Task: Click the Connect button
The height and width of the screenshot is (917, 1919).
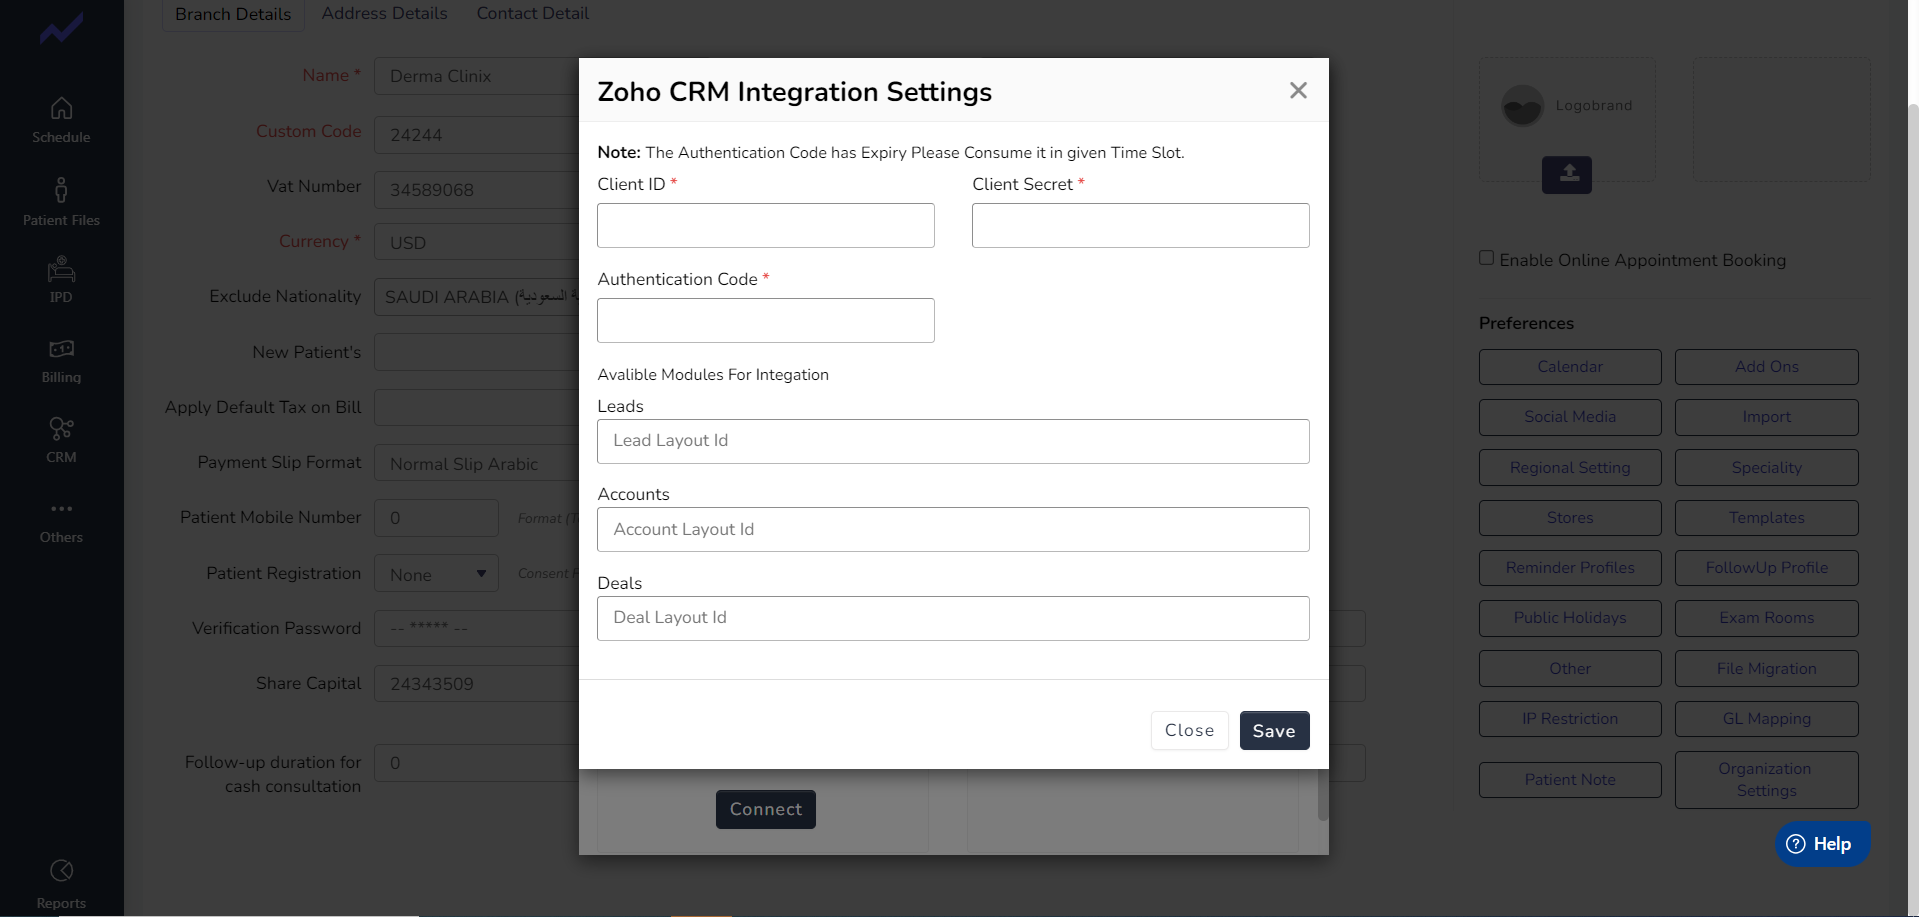Action: pyautogui.click(x=765, y=809)
